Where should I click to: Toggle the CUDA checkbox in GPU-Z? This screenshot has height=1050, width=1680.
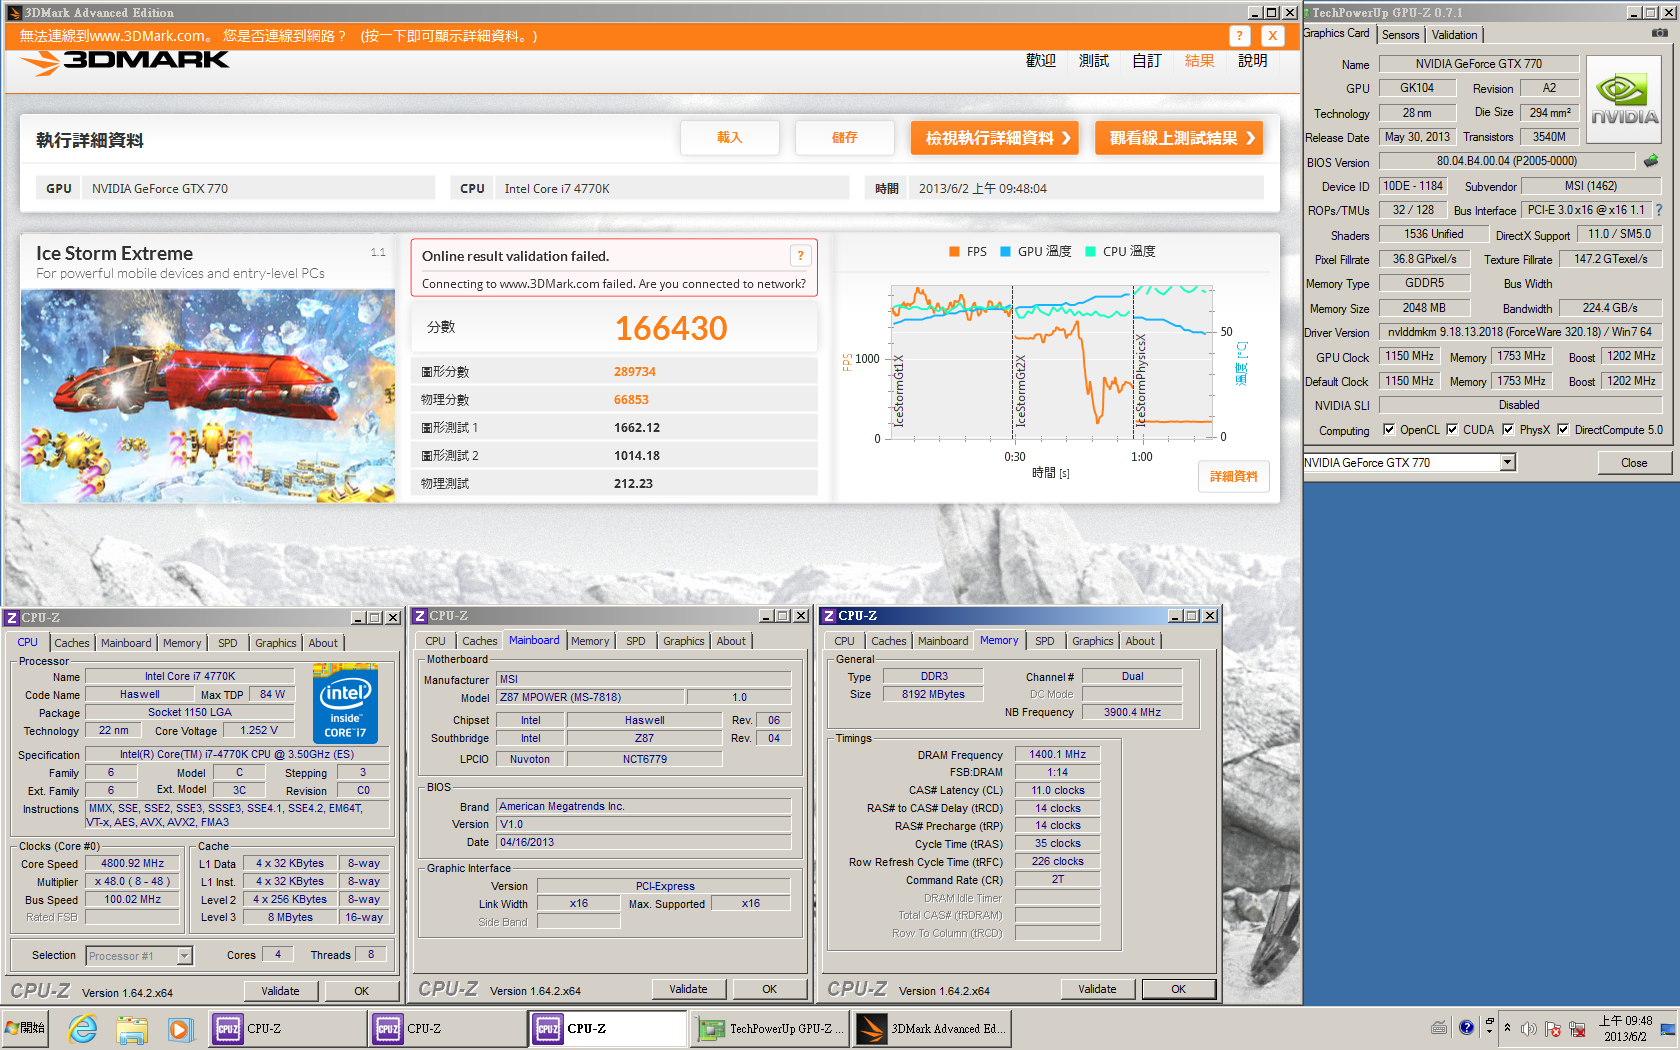point(1451,430)
